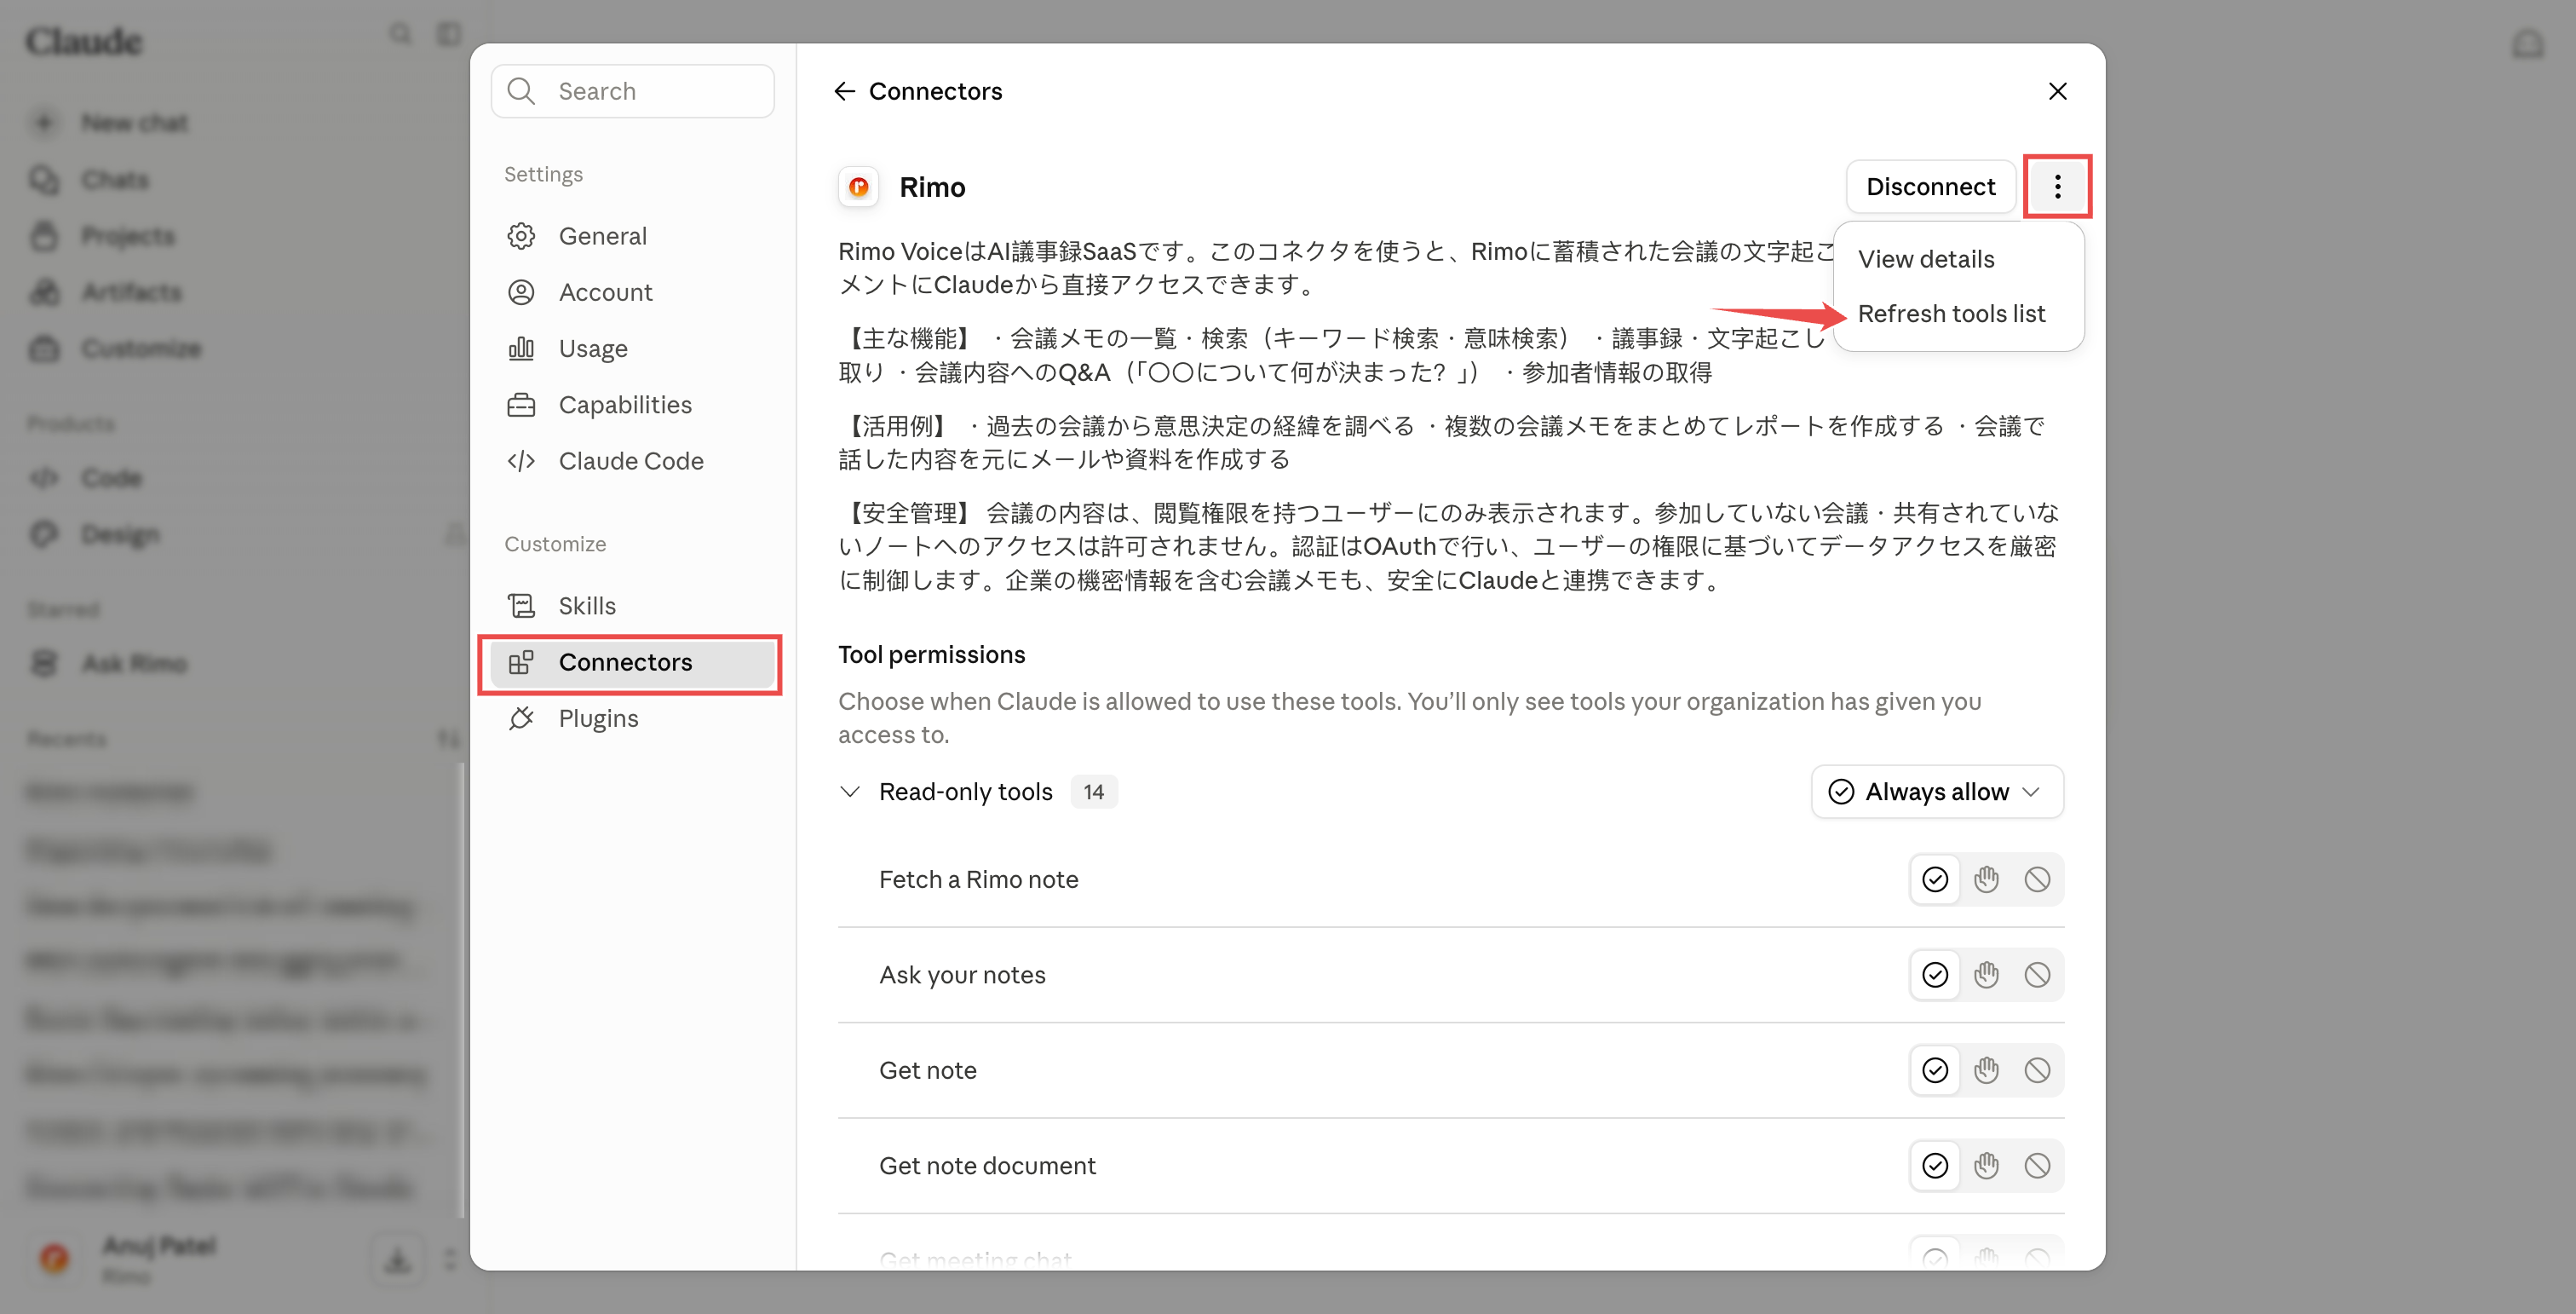Viewport: 2576px width, 1314px height.
Task: Click the Usage bar chart icon
Action: tap(521, 348)
